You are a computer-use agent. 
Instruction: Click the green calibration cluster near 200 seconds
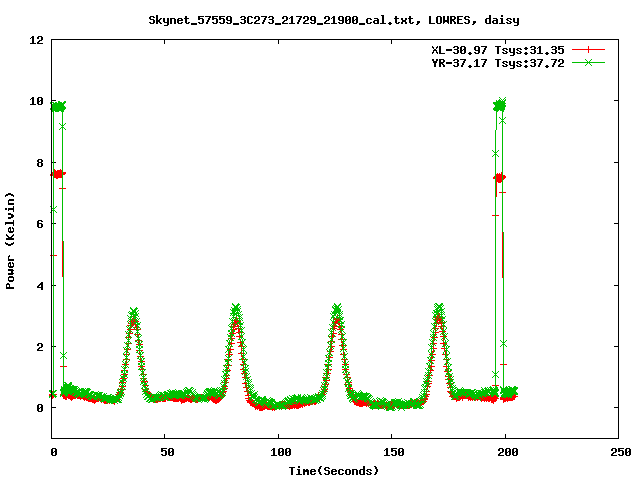click(x=500, y=106)
